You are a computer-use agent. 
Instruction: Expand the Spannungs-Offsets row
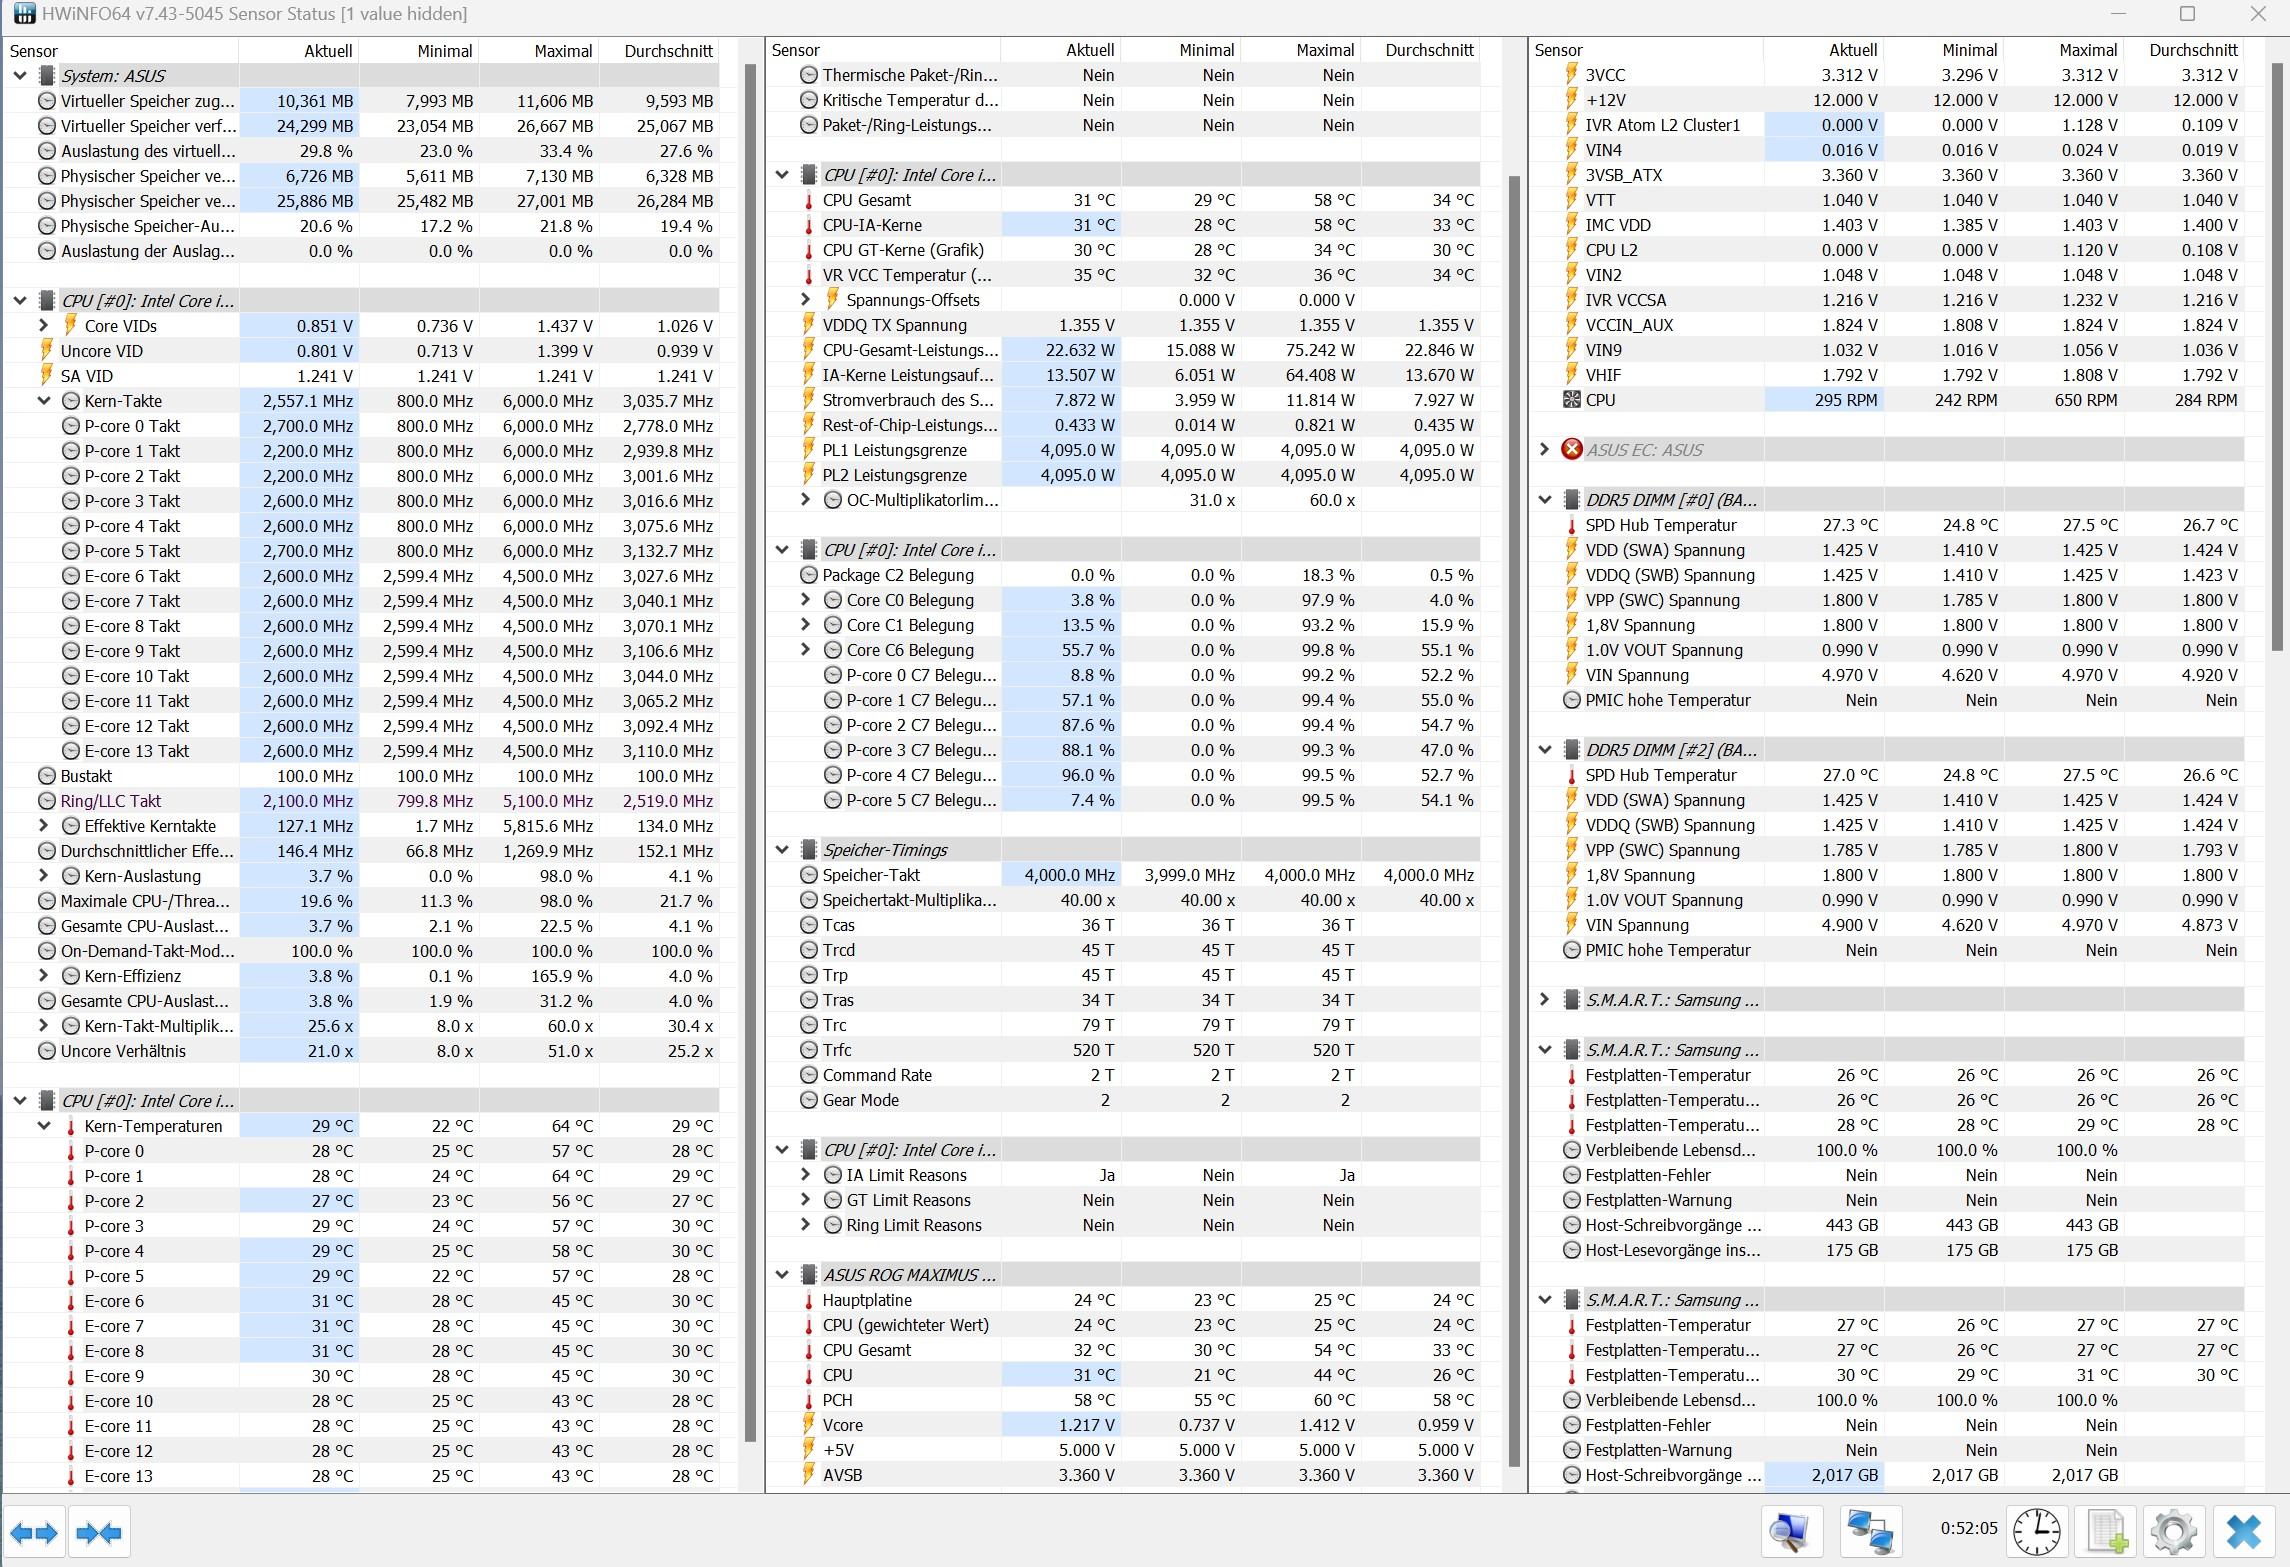806,300
